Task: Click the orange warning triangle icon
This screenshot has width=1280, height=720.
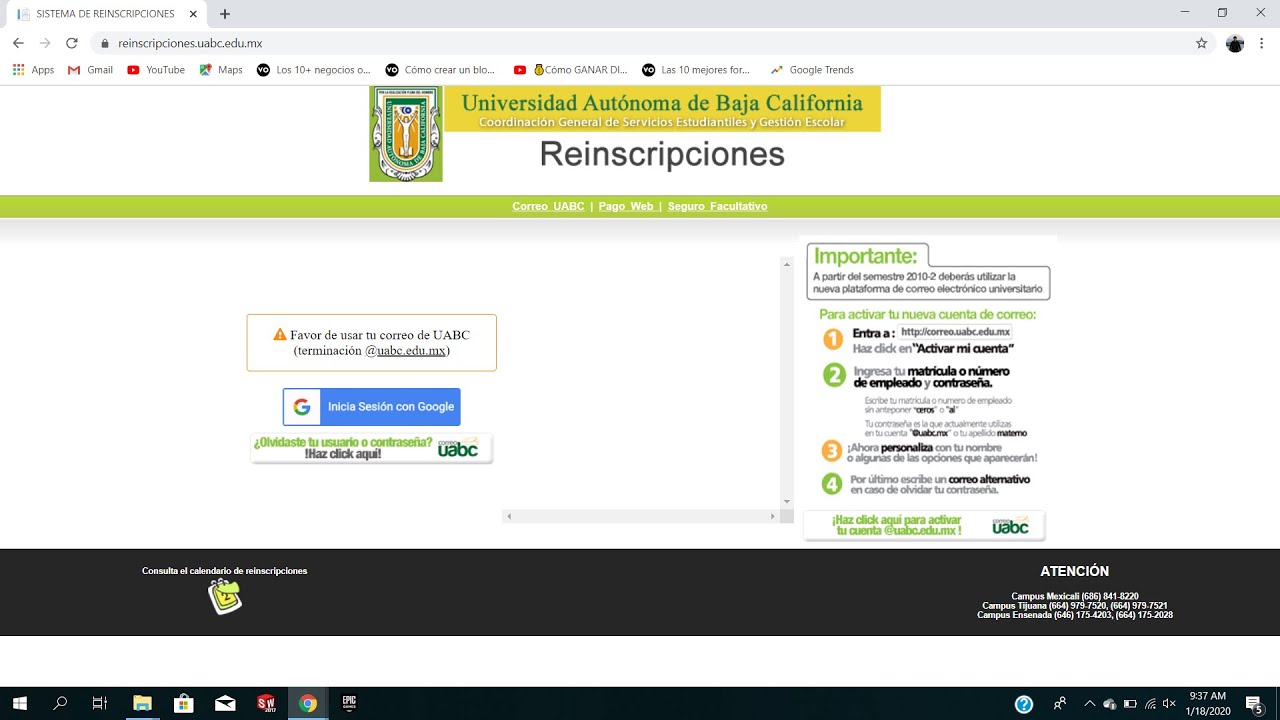Action: click(280, 335)
